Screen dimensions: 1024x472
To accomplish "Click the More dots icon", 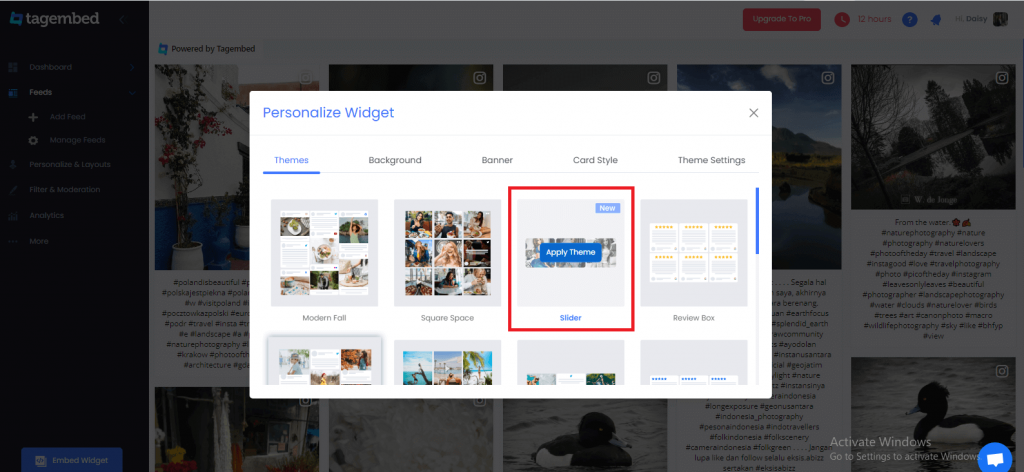I will click(x=12, y=242).
